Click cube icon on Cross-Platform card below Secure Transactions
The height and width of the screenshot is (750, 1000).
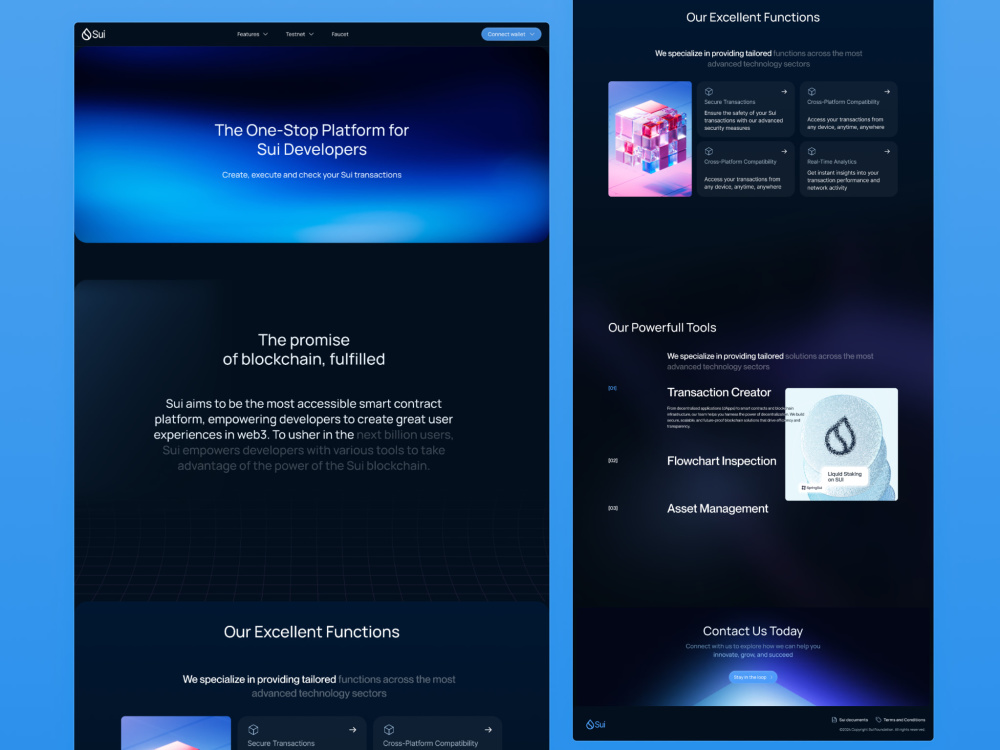click(x=709, y=152)
